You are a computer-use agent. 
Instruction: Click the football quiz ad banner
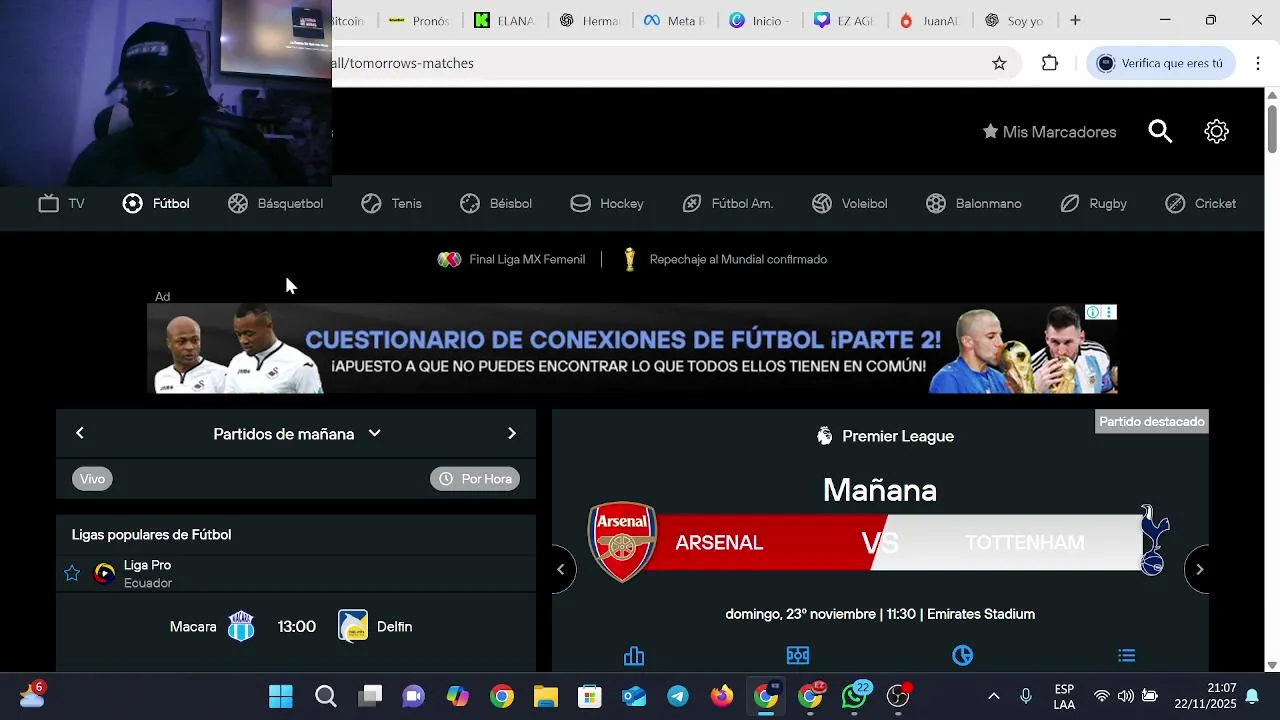[632, 349]
